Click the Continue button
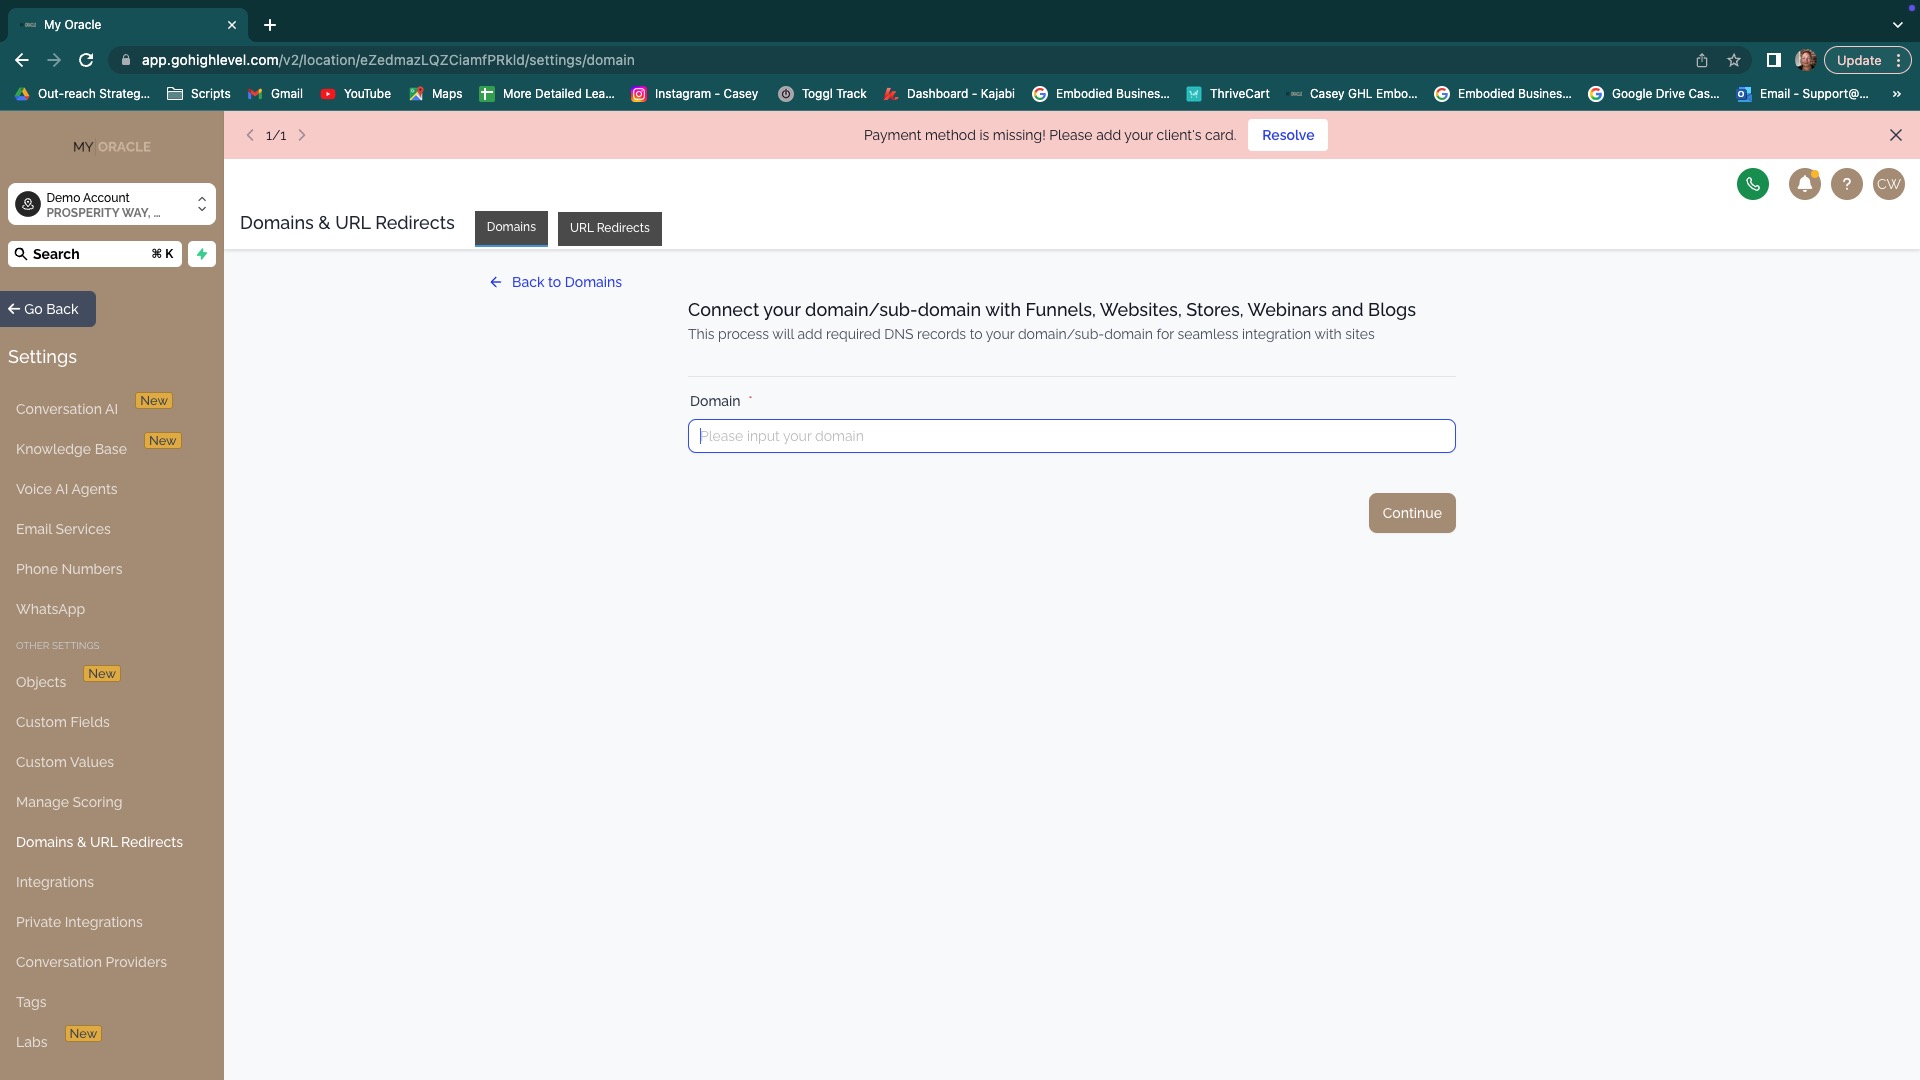1920x1080 pixels. (x=1411, y=513)
